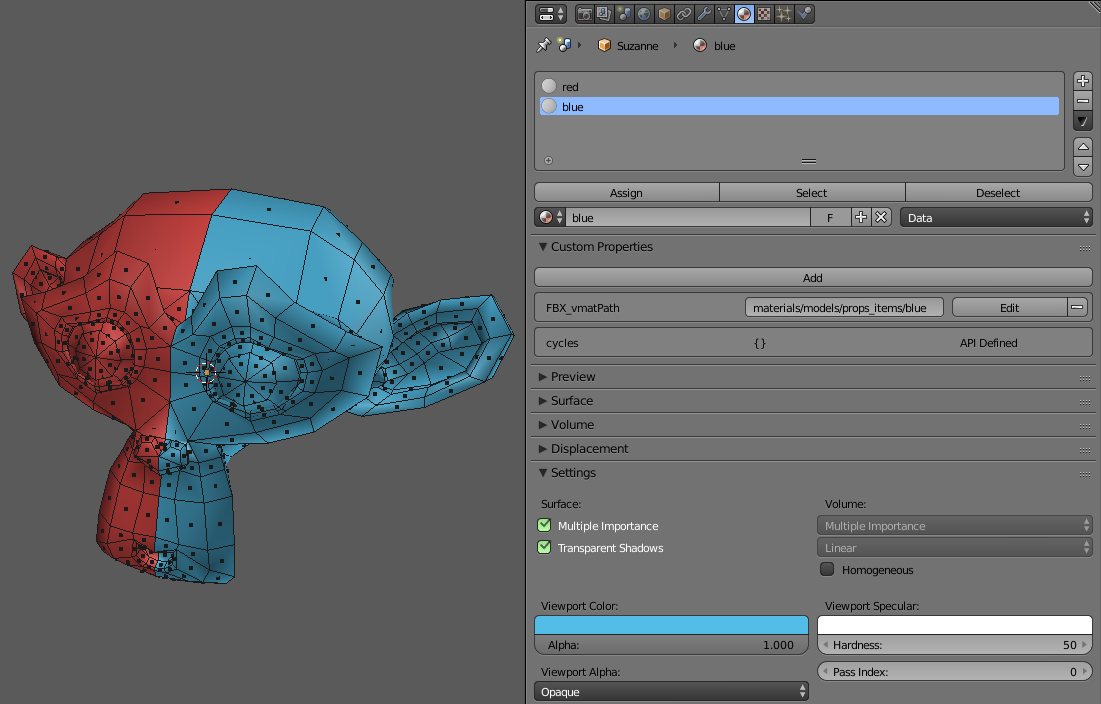The height and width of the screenshot is (704, 1101).
Task: Expand the Displacement panel
Action: pos(543,449)
